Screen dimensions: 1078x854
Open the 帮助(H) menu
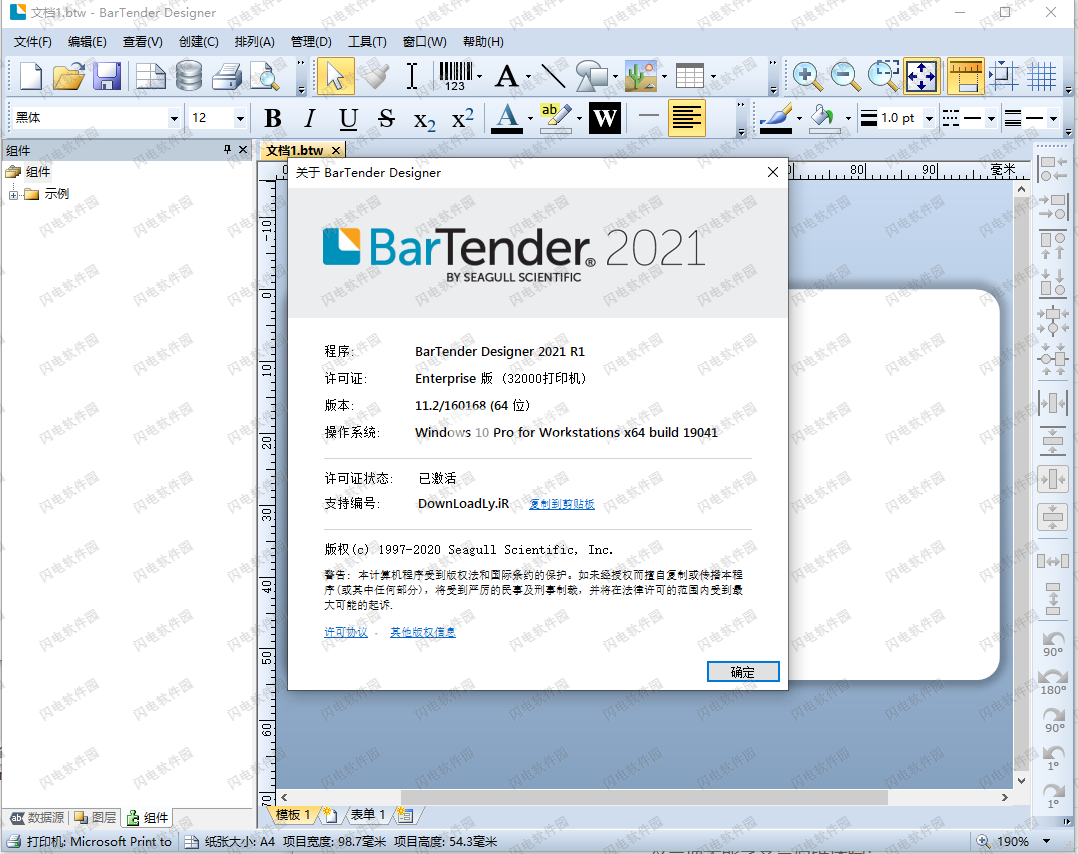tap(483, 42)
